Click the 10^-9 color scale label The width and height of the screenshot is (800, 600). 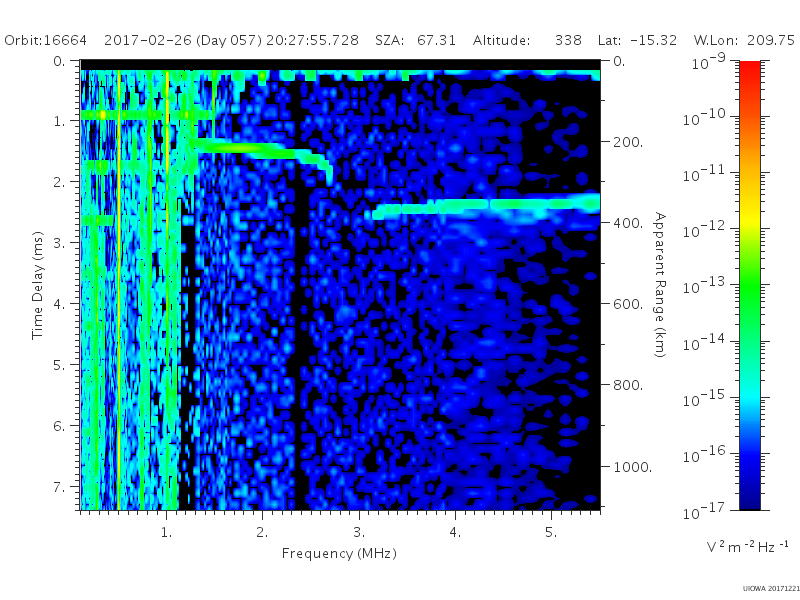(709, 61)
